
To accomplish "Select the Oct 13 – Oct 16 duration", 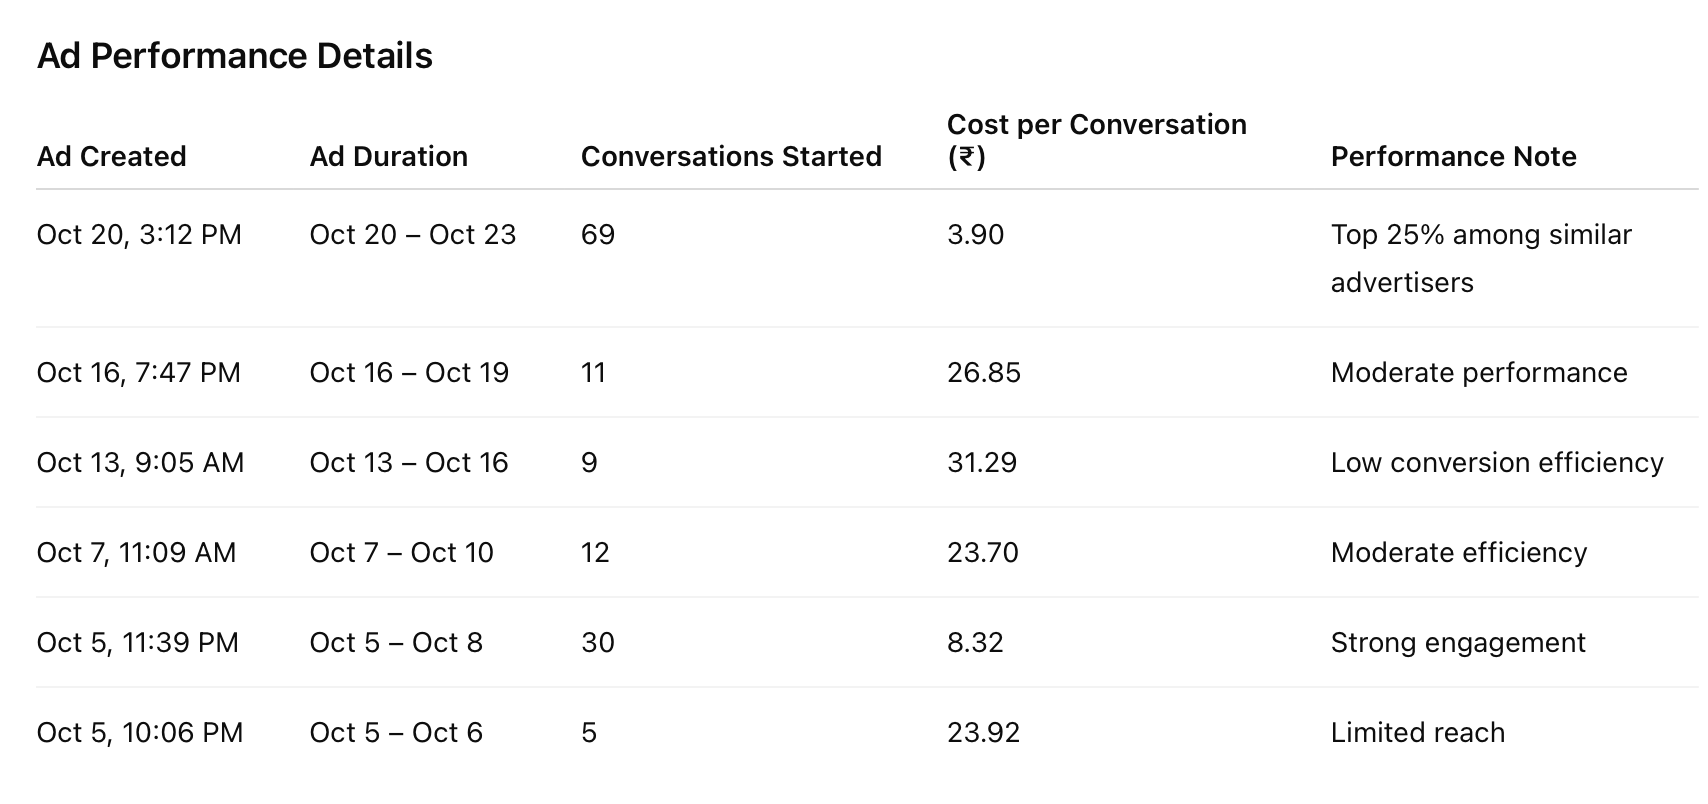I will coord(408,462).
